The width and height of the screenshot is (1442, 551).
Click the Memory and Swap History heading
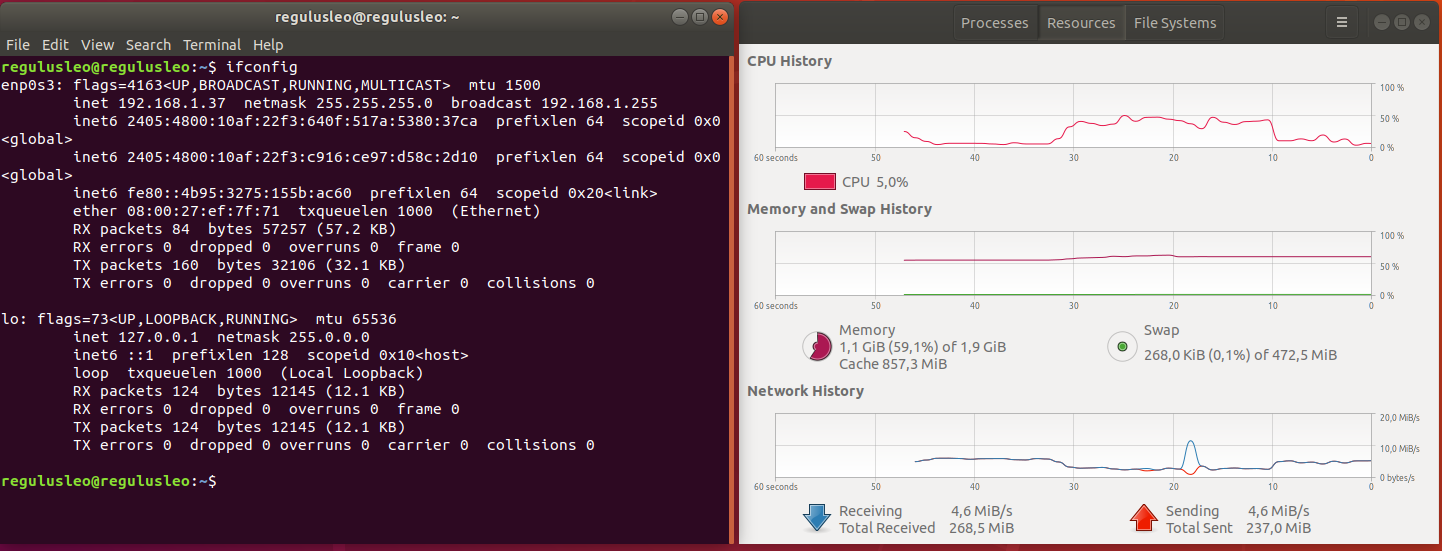[x=839, y=209]
